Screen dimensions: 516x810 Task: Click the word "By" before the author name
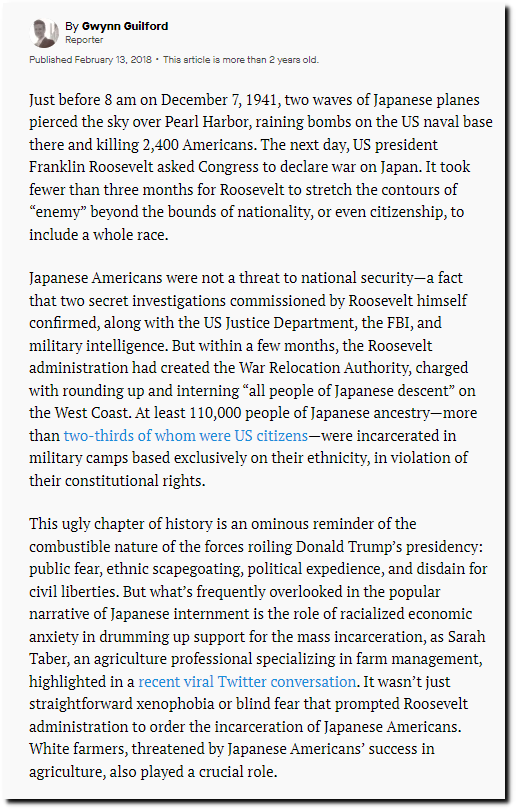coord(71,26)
